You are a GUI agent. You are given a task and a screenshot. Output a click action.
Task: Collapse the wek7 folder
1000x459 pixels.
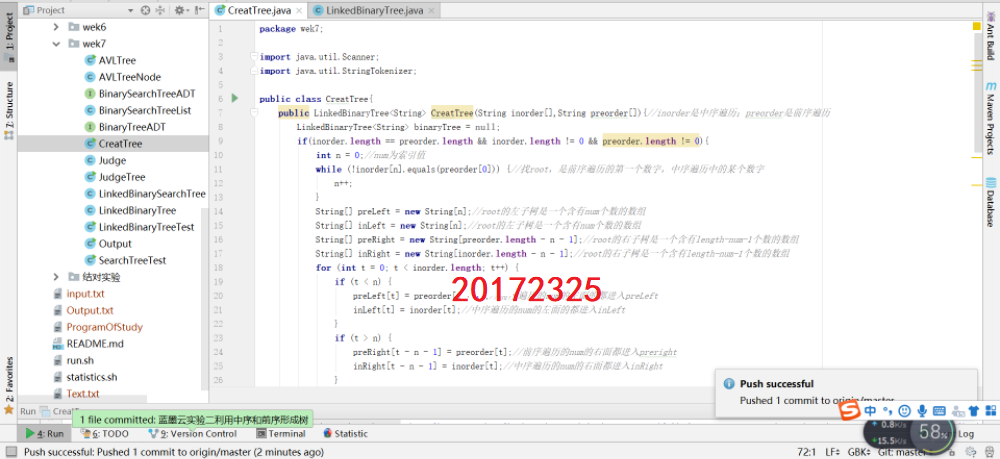point(55,44)
